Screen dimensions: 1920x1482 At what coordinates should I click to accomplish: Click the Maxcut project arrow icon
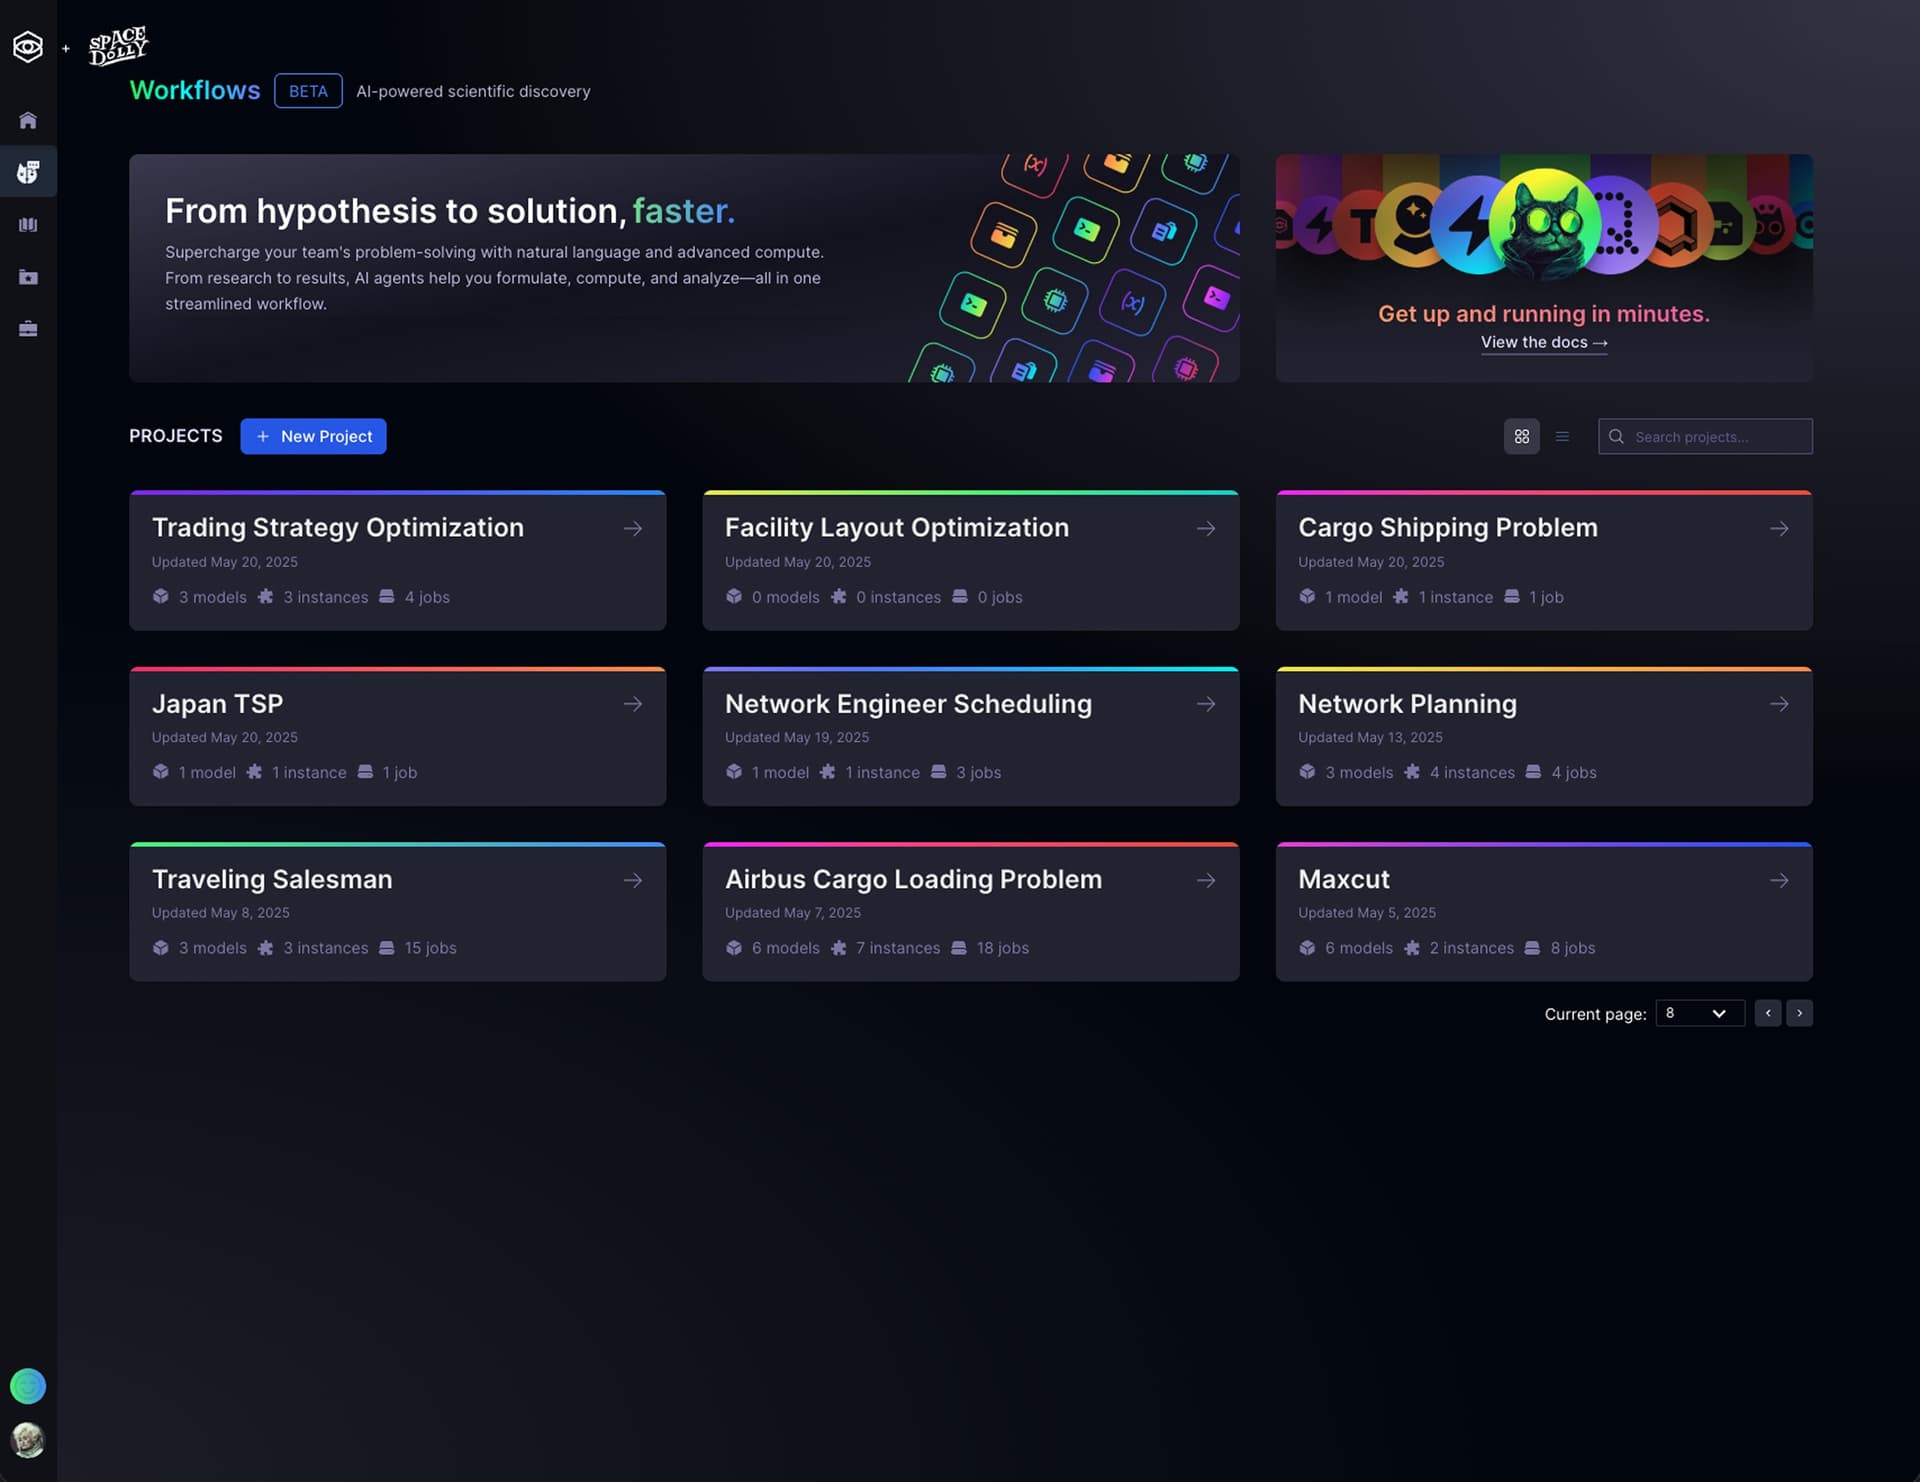1779,880
